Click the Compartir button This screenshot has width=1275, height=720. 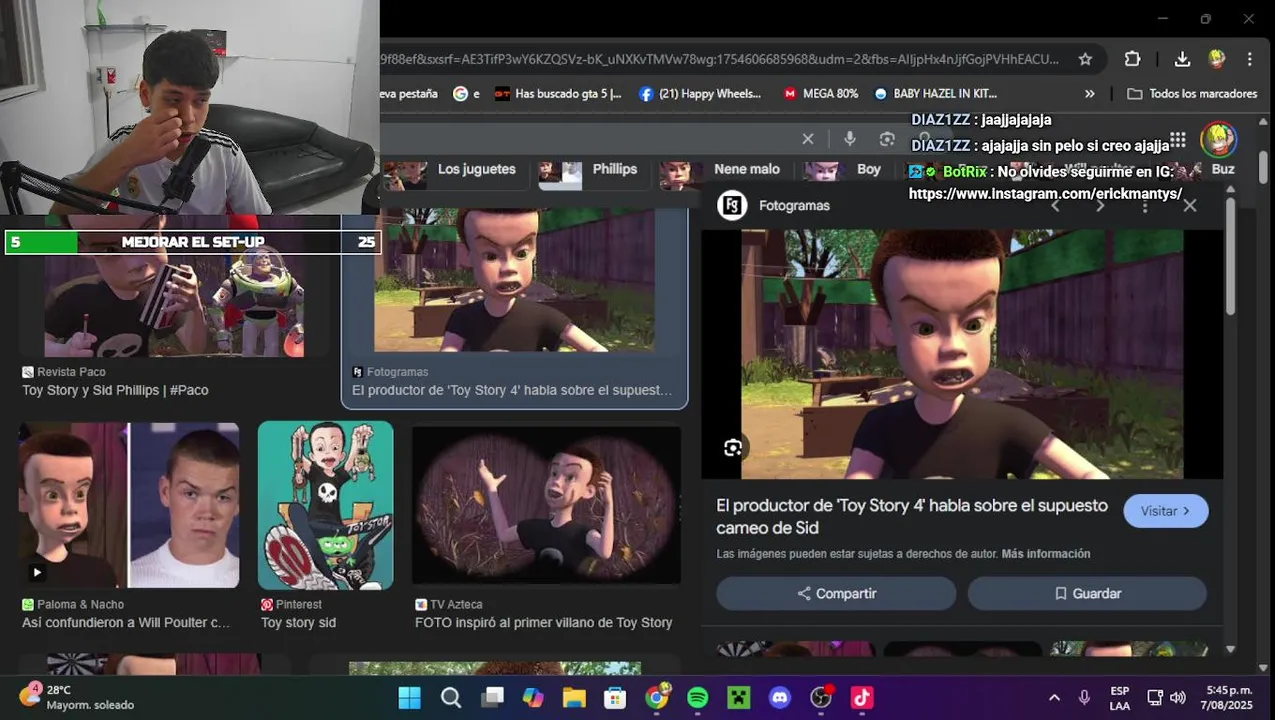836,593
